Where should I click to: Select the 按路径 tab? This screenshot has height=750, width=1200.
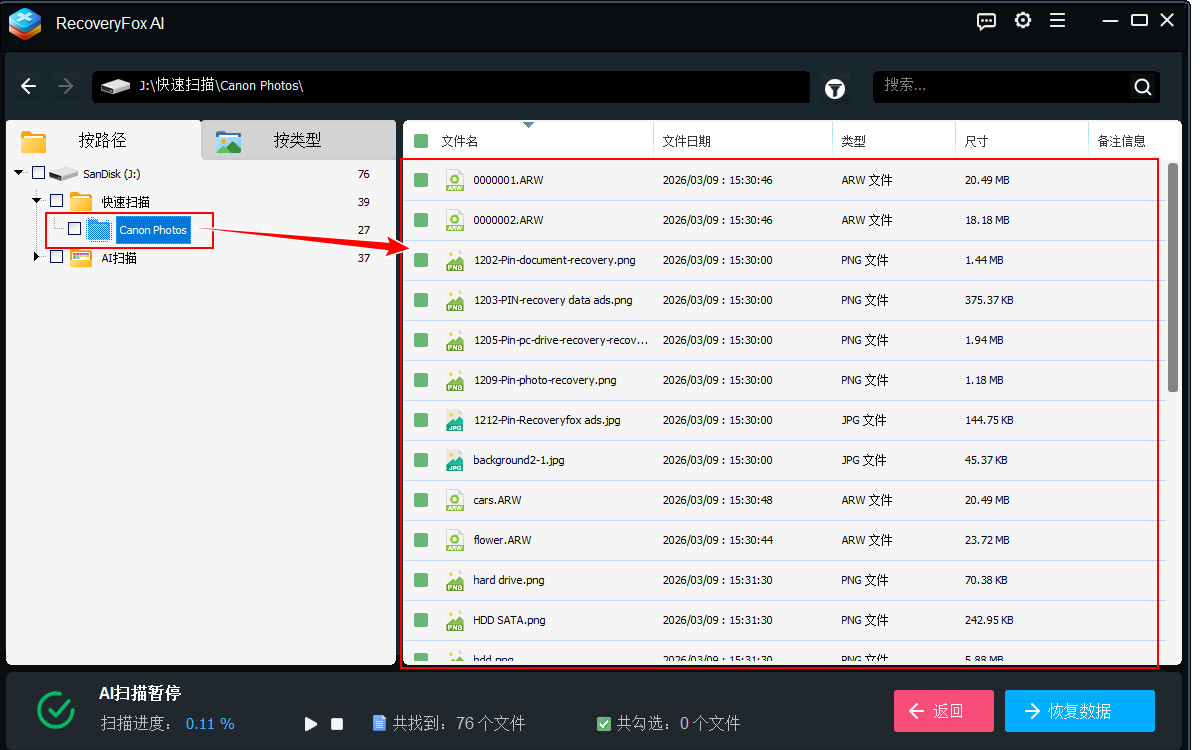102,141
